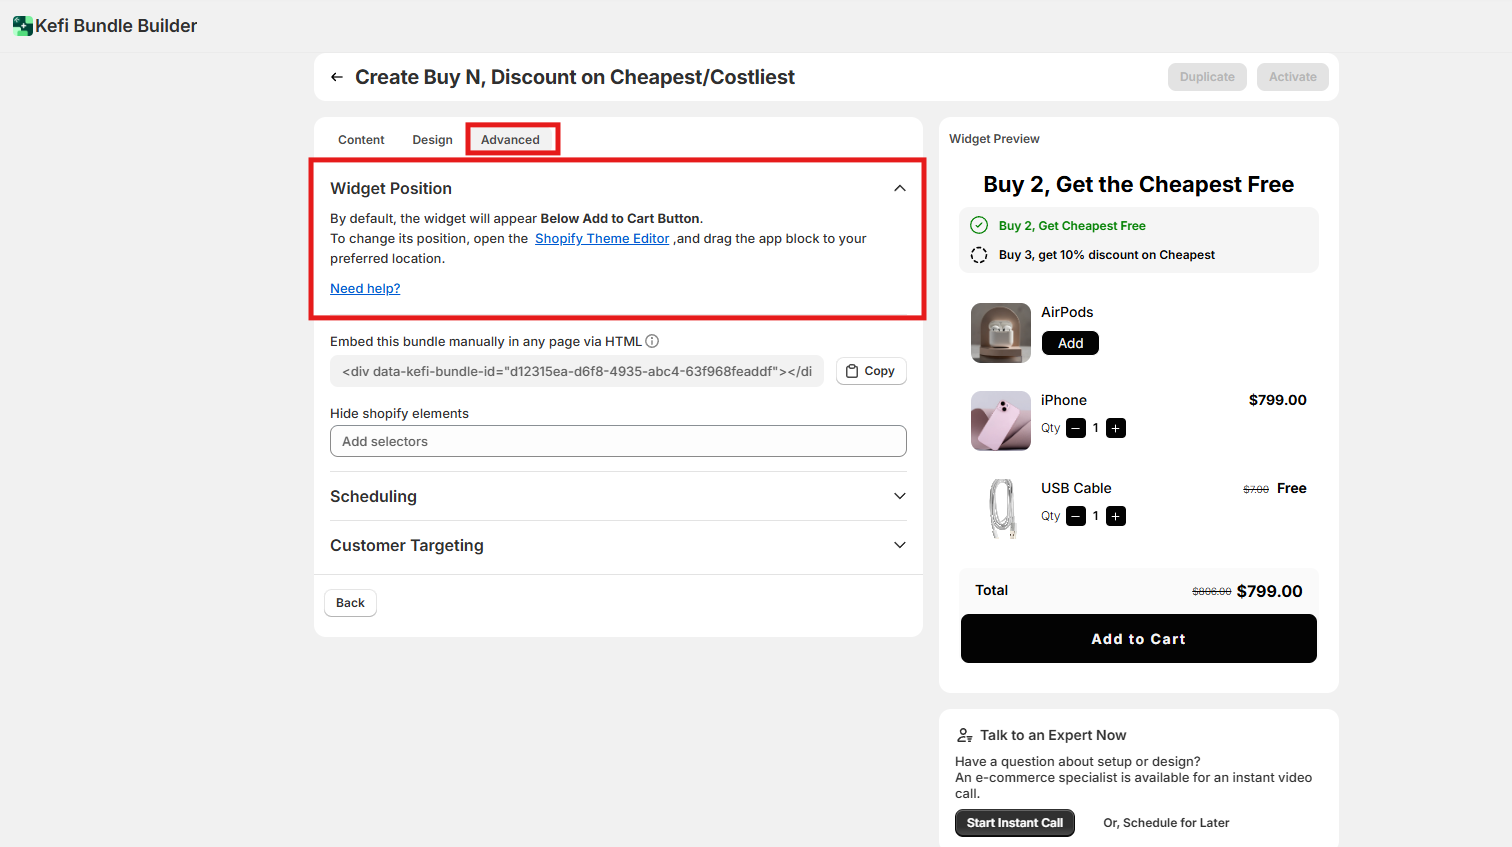Expand the Scheduling section
Viewport: 1512px width, 847px height.
pos(900,496)
